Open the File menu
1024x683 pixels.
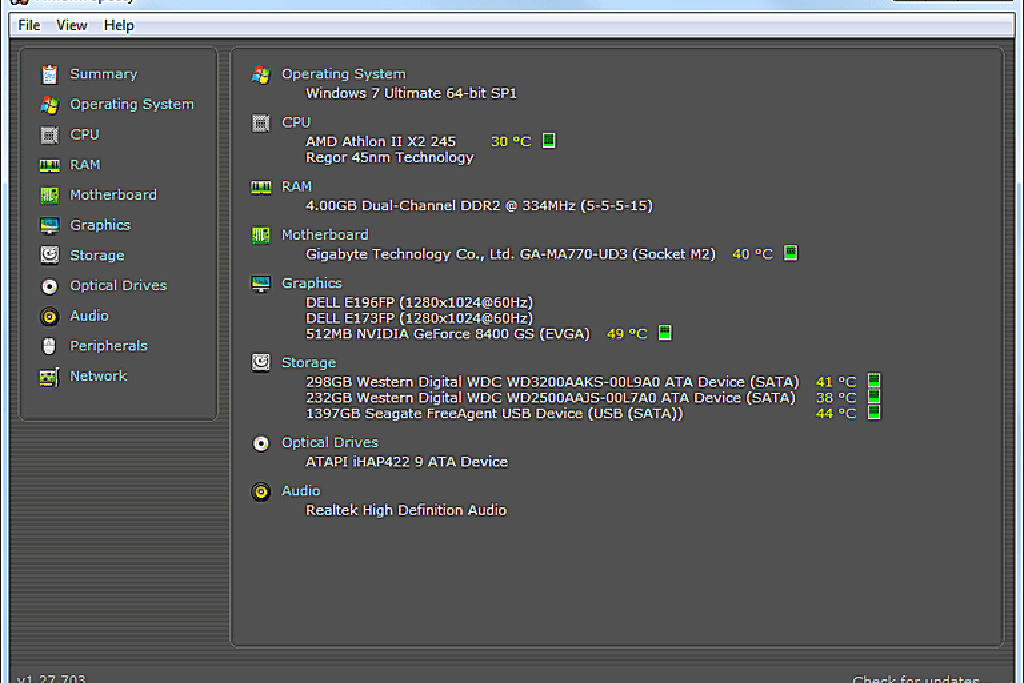click(x=29, y=25)
